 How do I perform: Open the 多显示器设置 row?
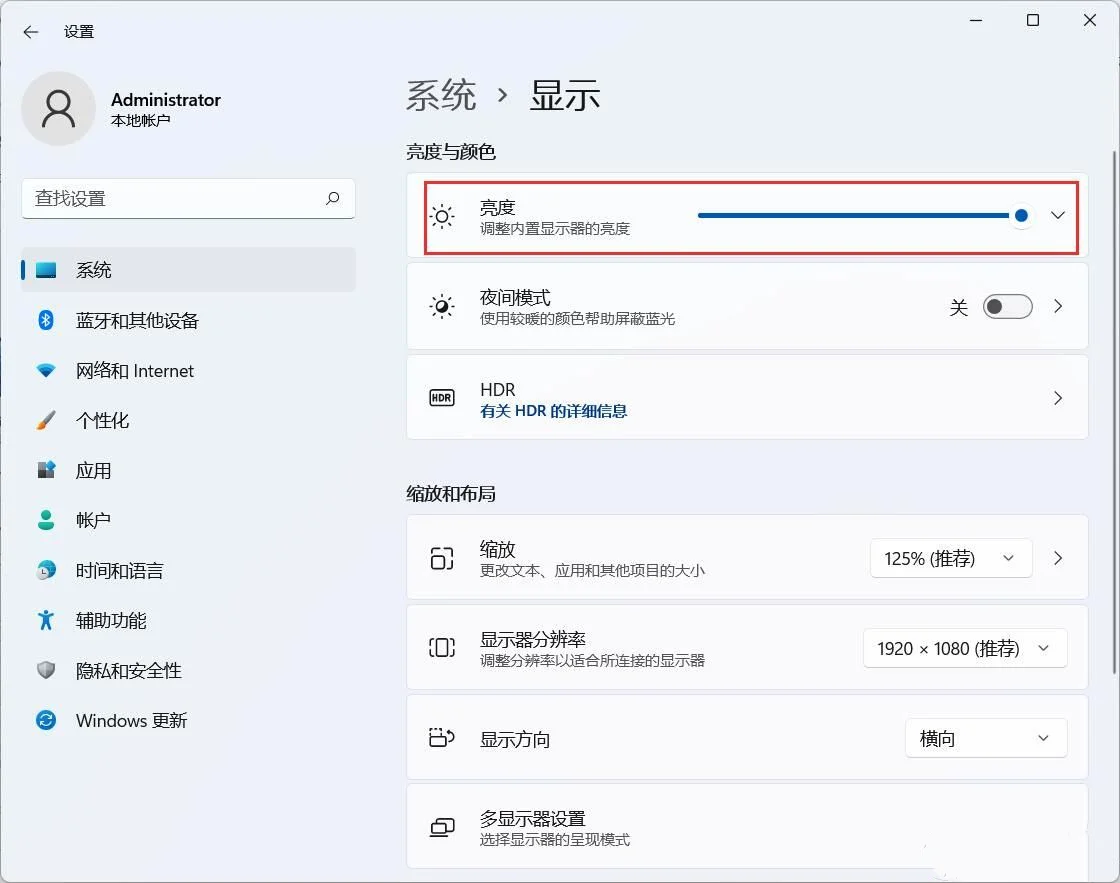point(747,827)
